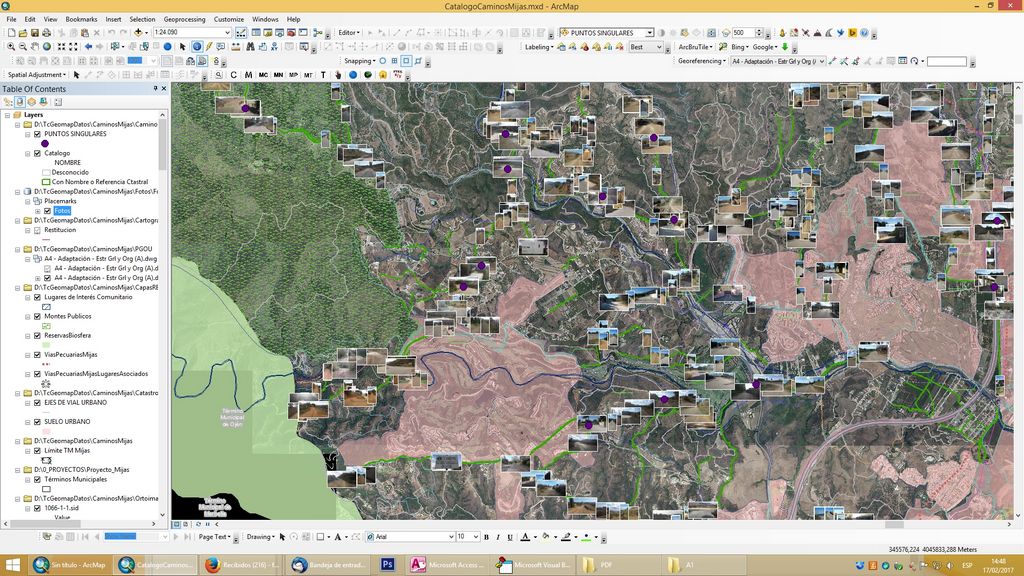Click the Full Extent globe icon

[49, 47]
